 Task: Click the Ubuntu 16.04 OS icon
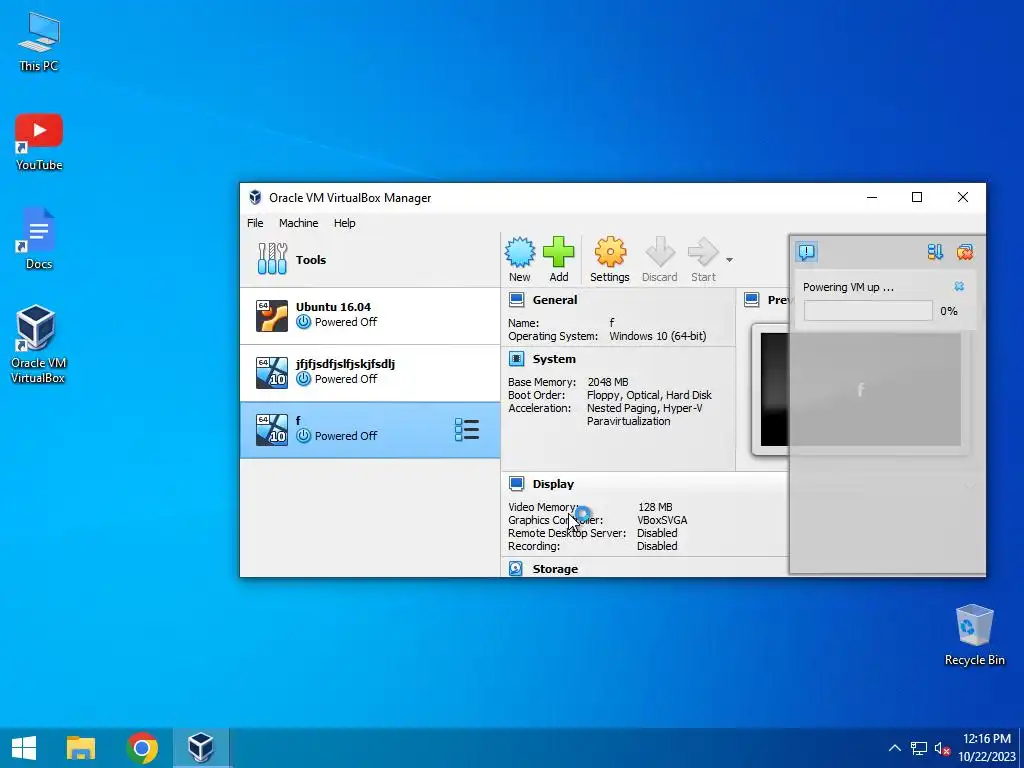(272, 315)
